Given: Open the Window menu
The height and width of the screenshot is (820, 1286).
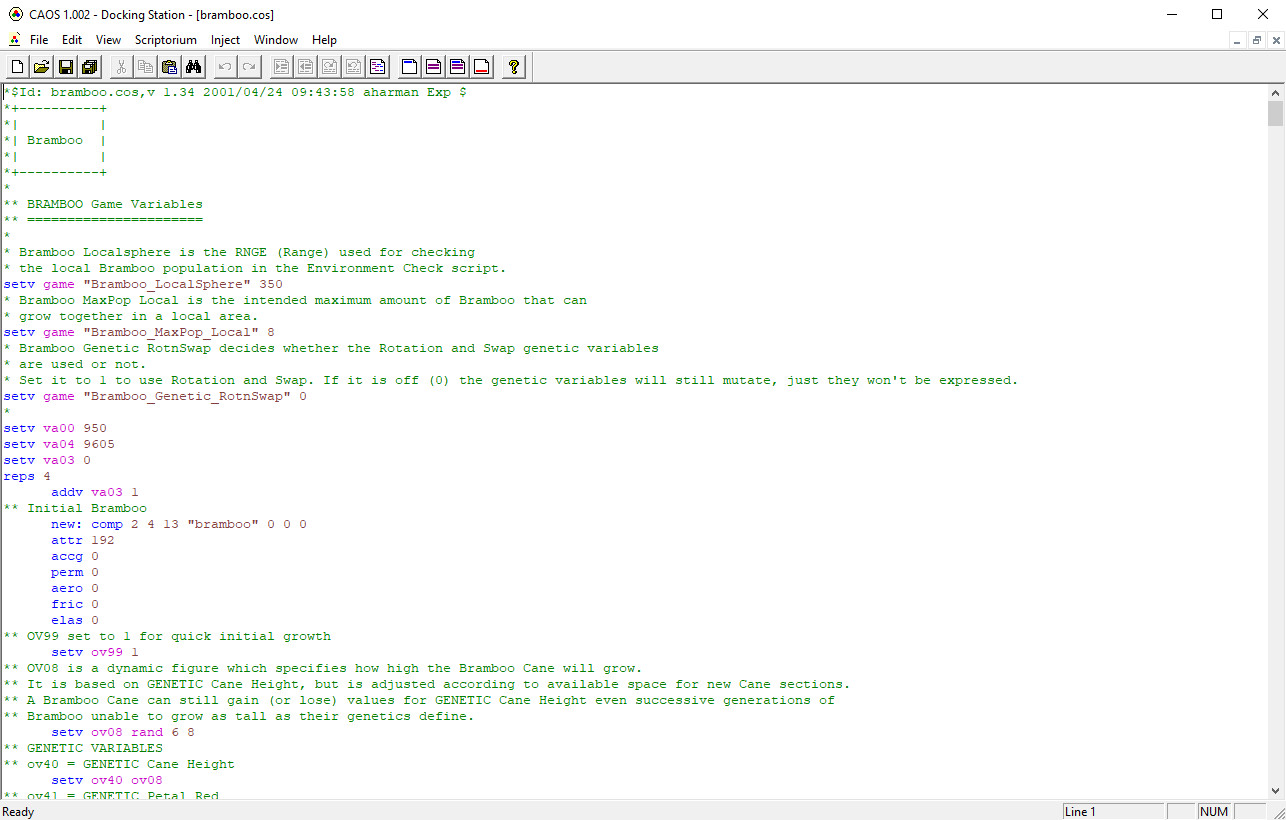Looking at the screenshot, I should pos(276,40).
